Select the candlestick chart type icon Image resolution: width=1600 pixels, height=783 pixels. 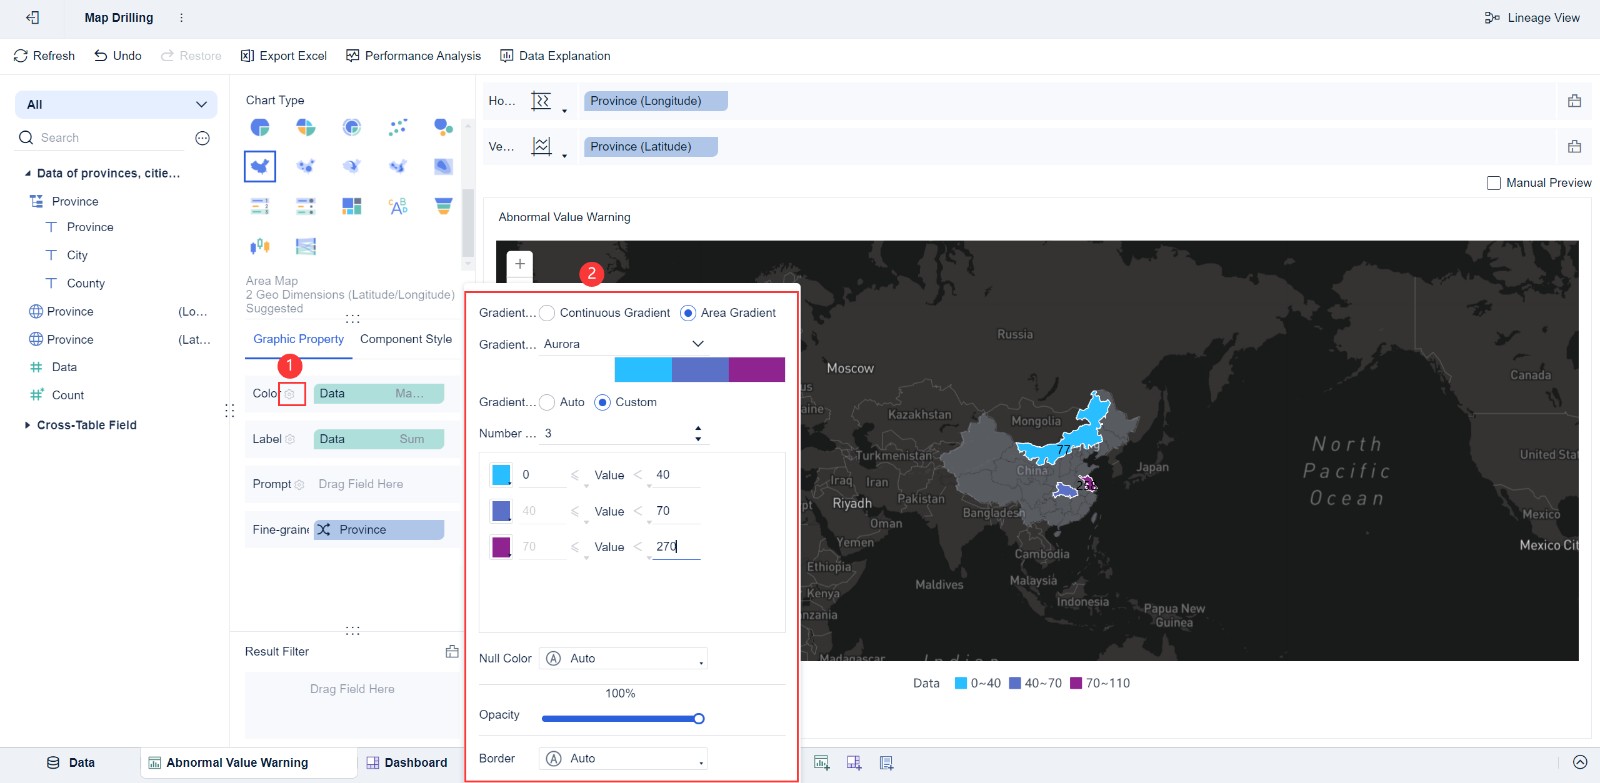260,246
